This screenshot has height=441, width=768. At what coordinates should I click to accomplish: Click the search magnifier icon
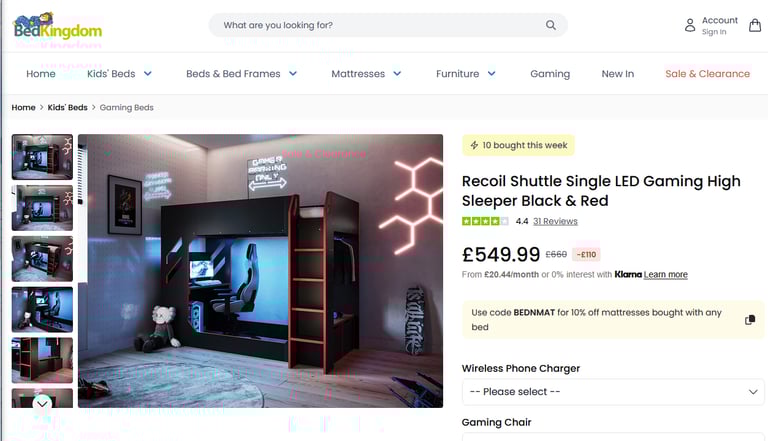pos(551,25)
